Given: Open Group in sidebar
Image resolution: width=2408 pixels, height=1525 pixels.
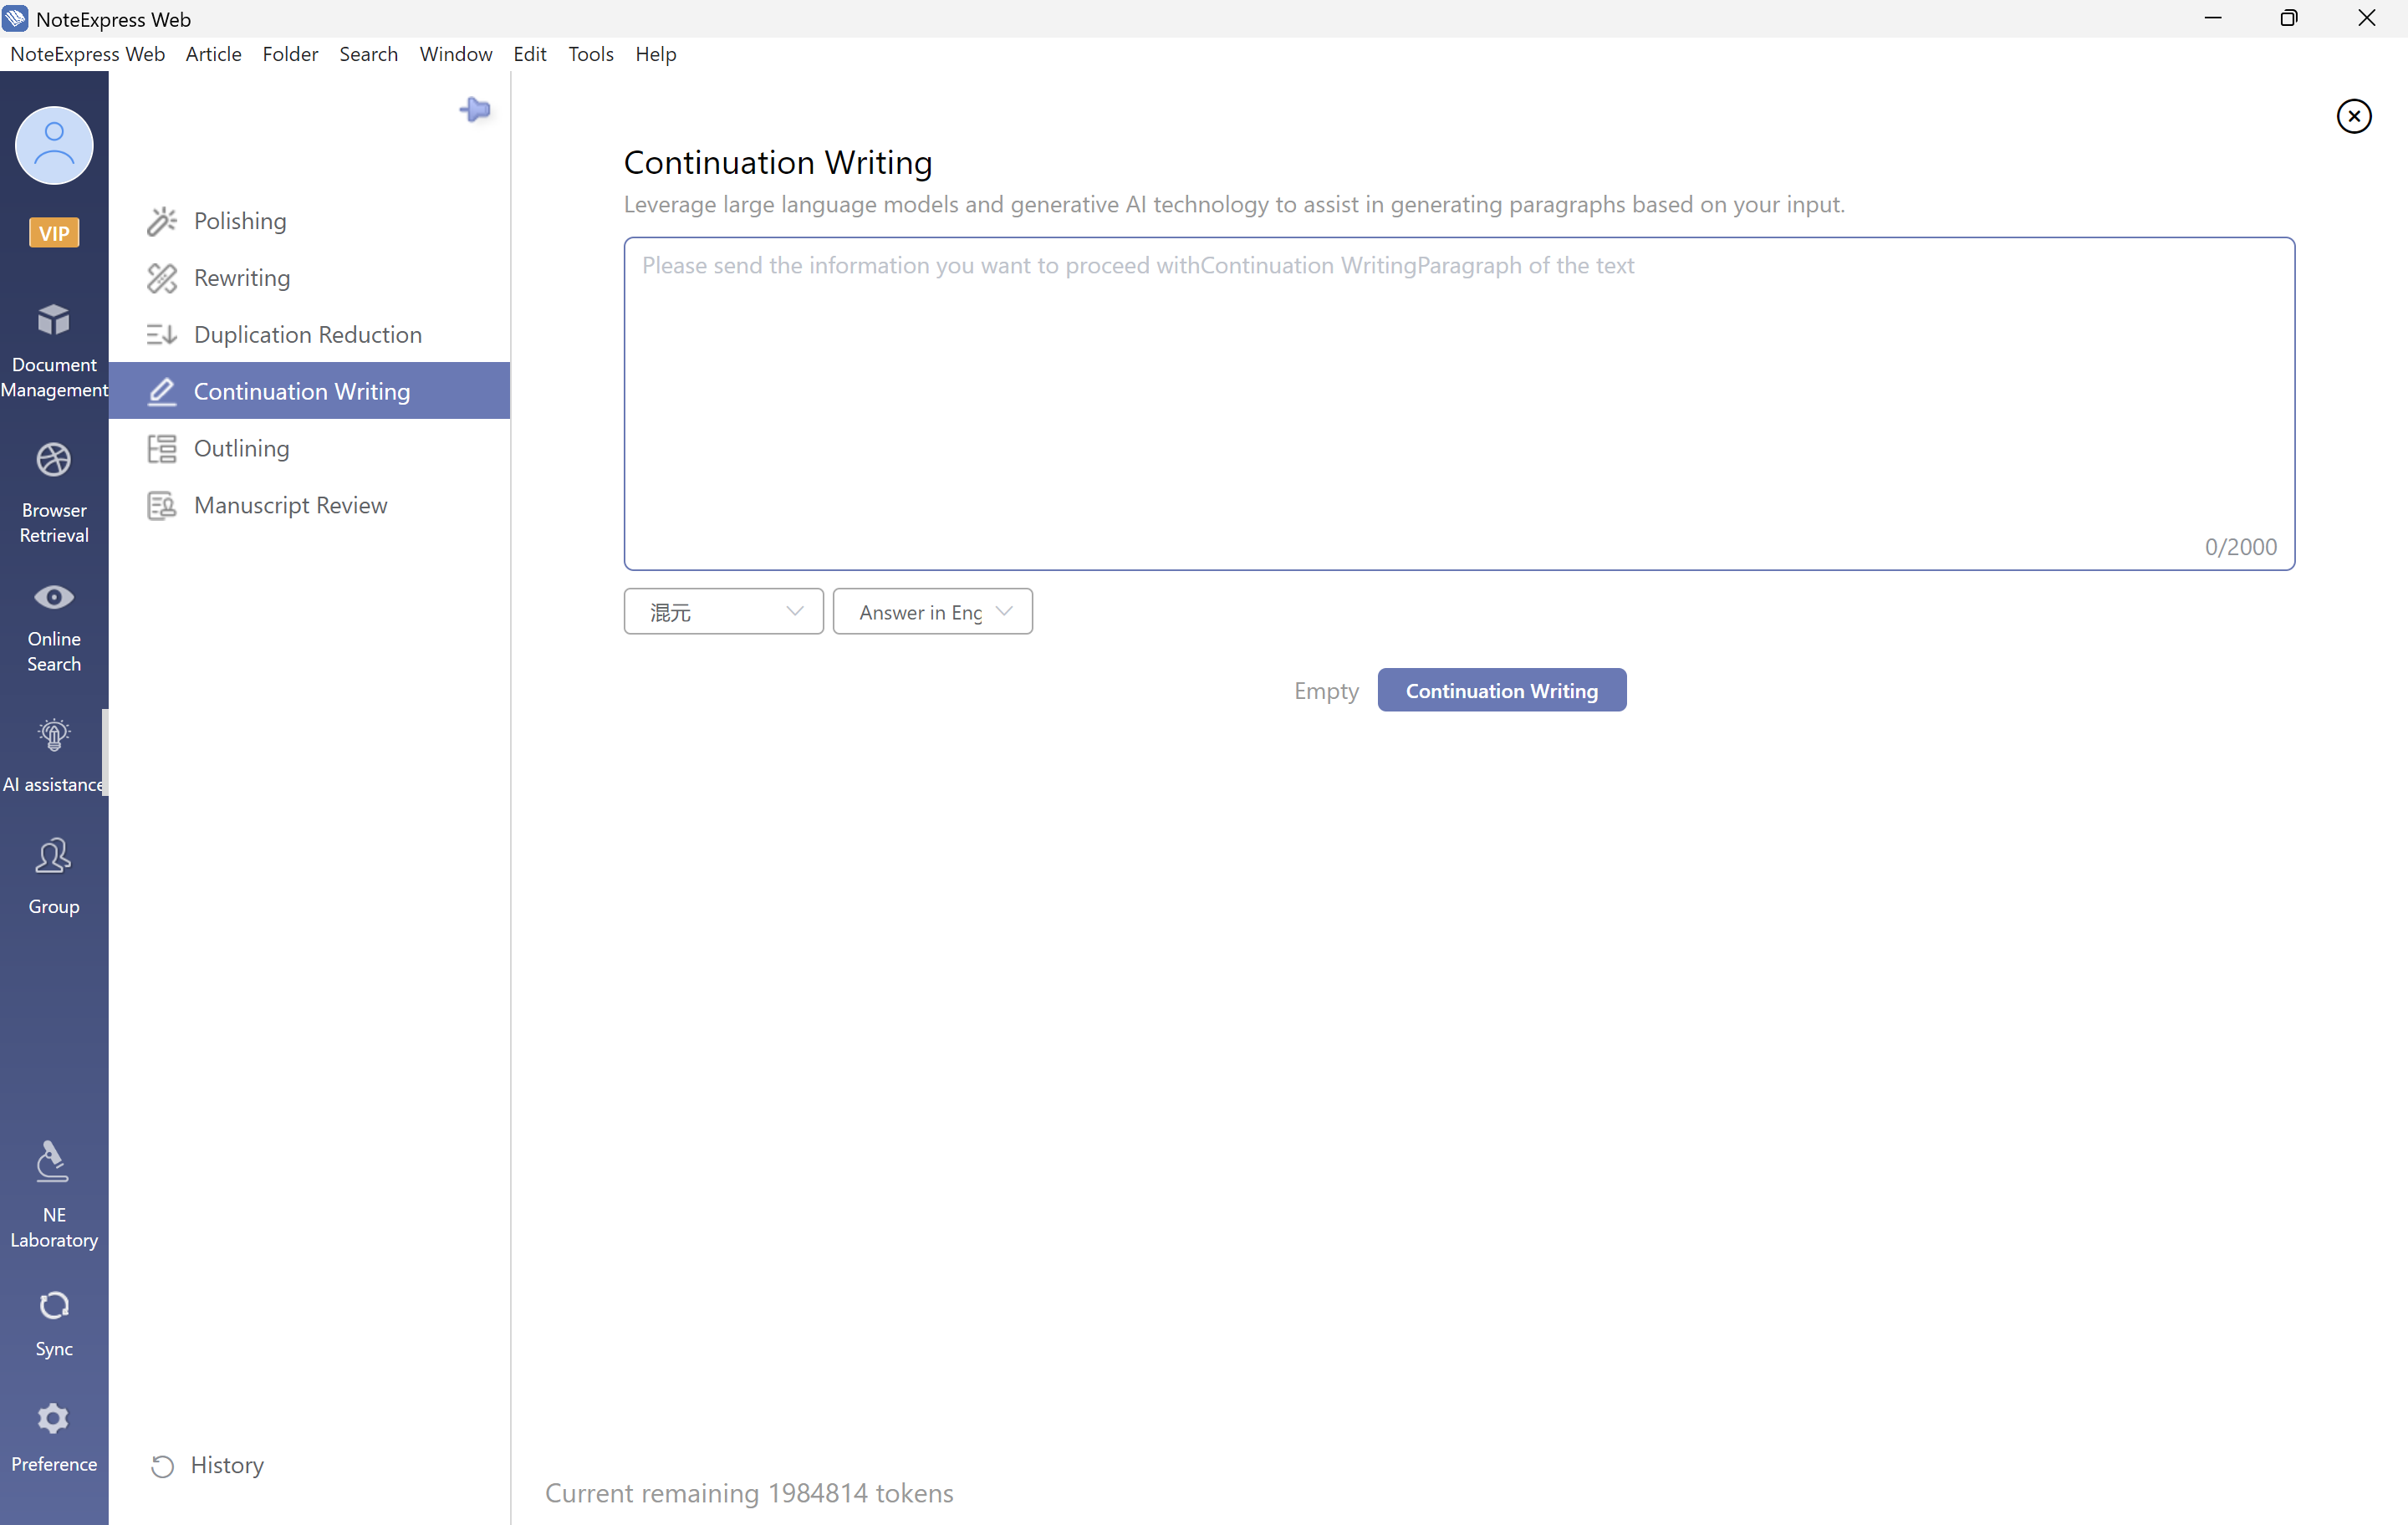Looking at the screenshot, I should (54, 877).
